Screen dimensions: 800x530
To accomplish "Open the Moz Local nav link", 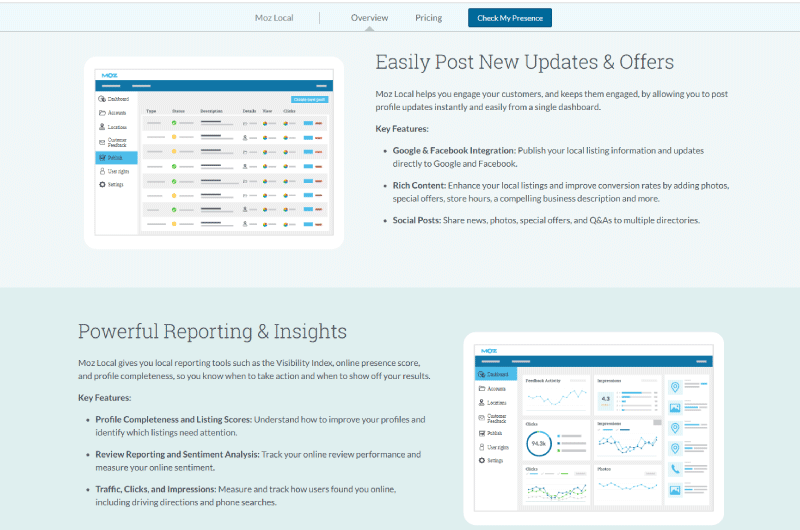I will point(274,18).
